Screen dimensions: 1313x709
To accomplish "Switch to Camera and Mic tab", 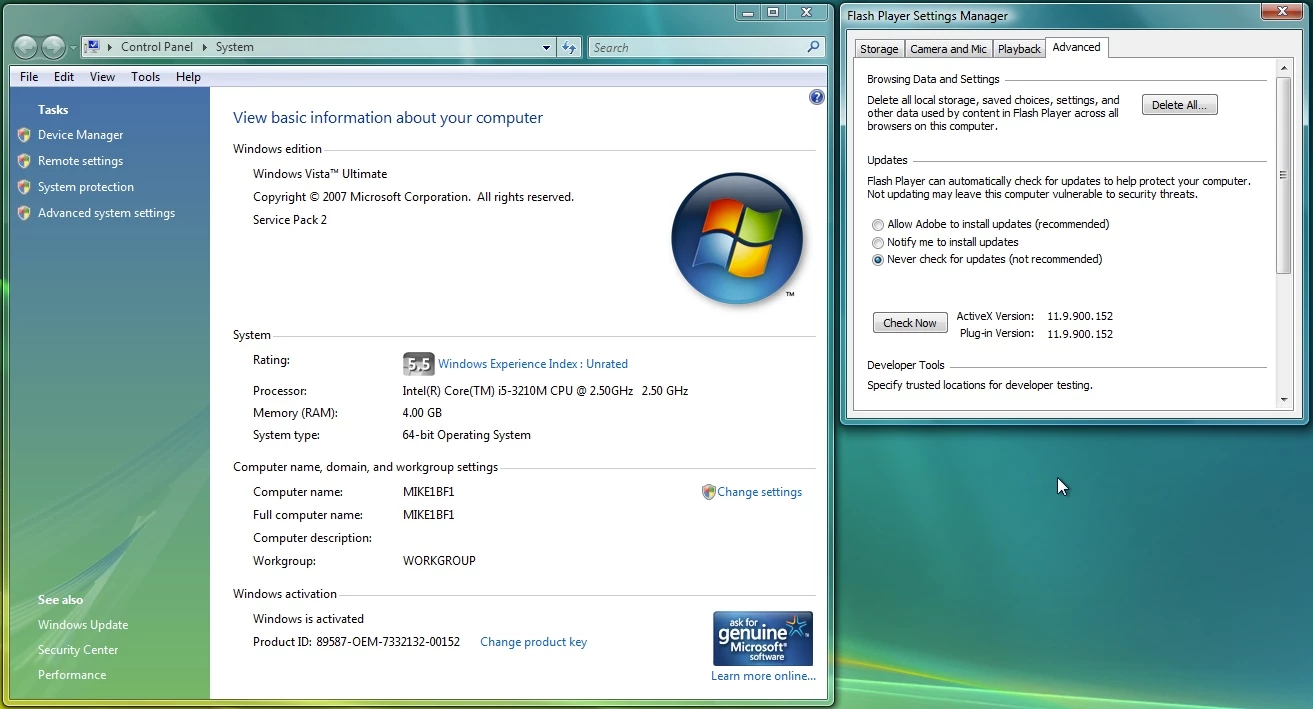I will pos(948,49).
